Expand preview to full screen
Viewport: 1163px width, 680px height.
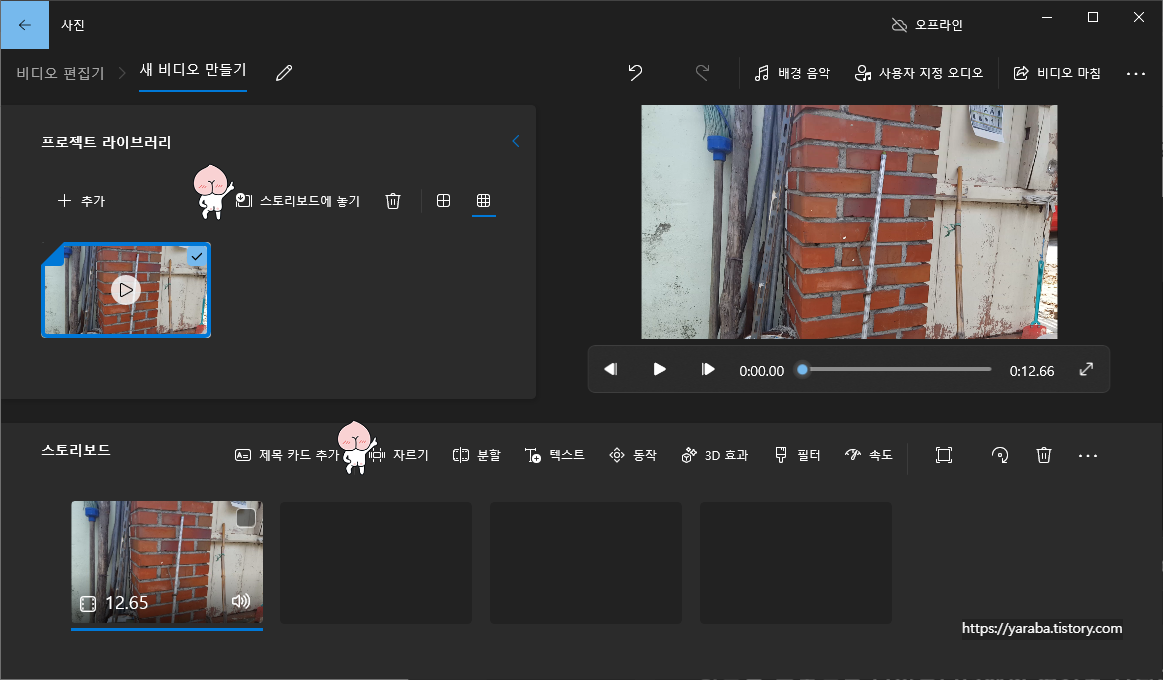point(1086,369)
